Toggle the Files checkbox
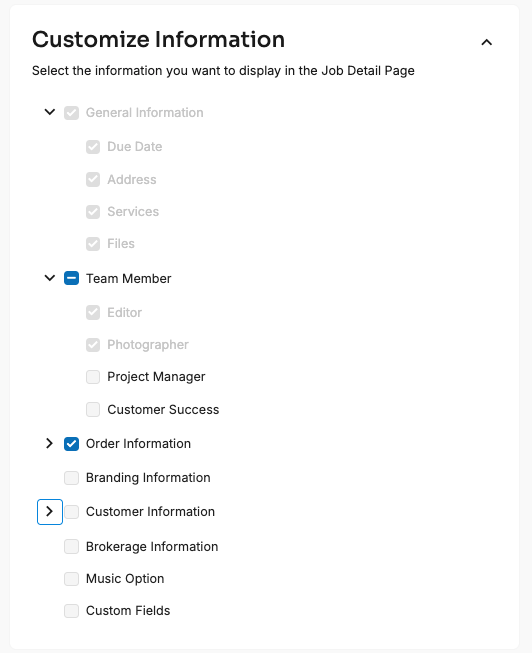 point(93,244)
